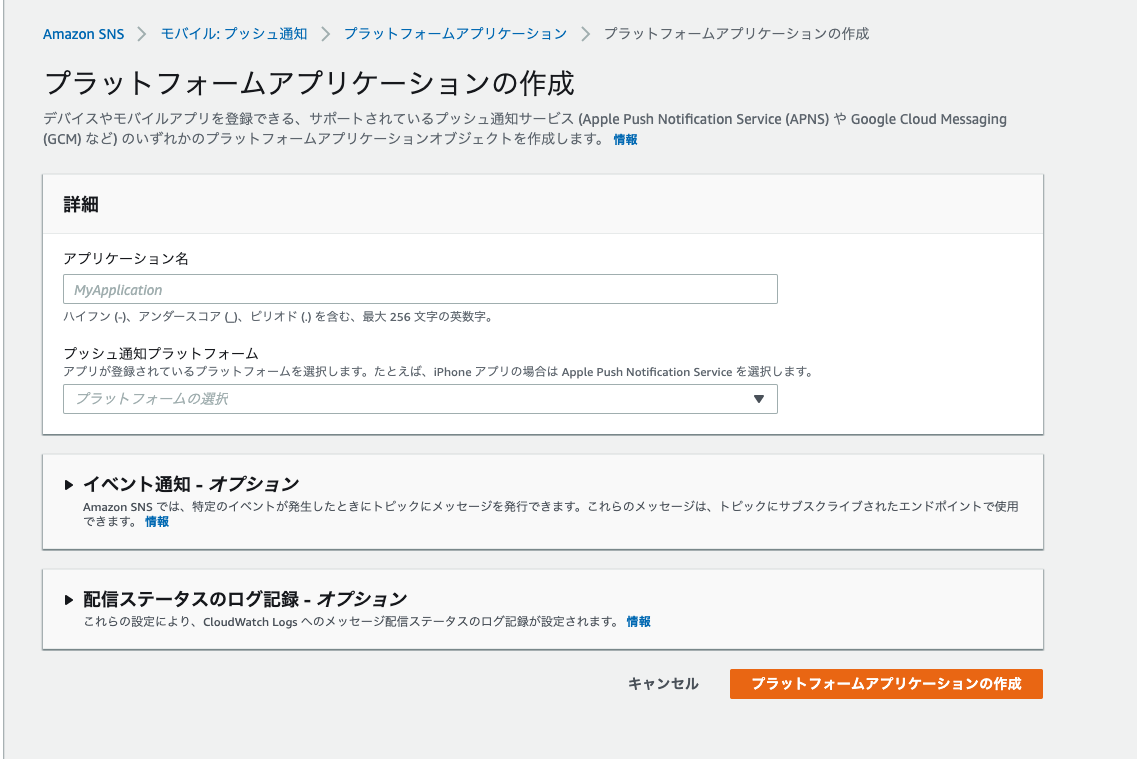Click 情報 link about CloudWatch Logs
Viewport: 1137px width, 759px height.
(x=639, y=621)
